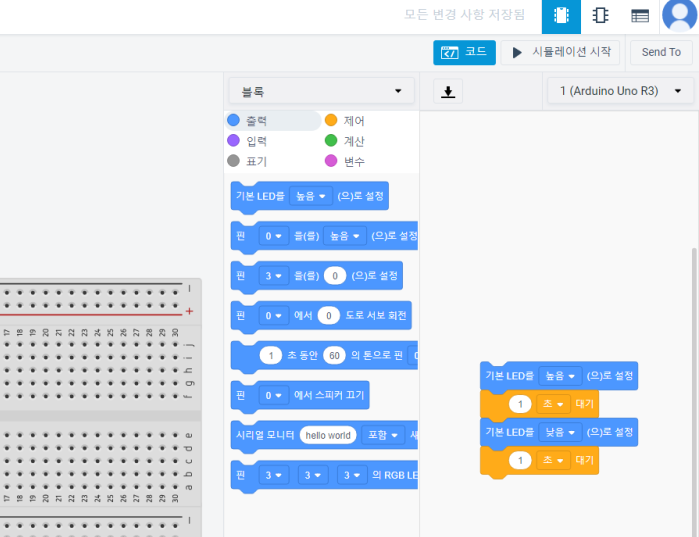Click green 계산 category color dot
699x537 pixels.
click(331, 141)
